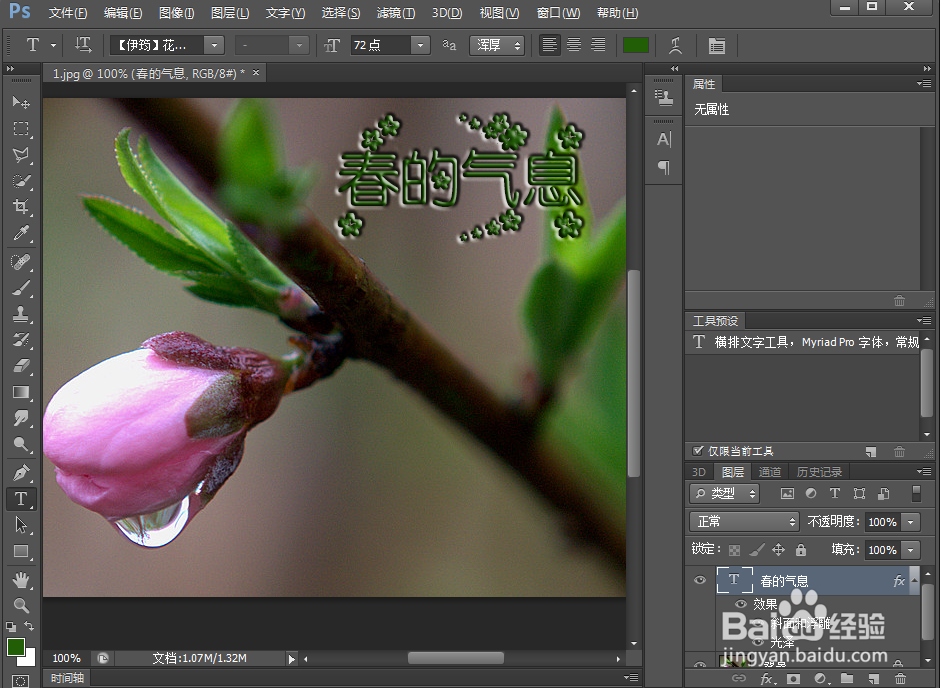This screenshot has height=688, width=940.
Task: Hide the 效果 layer effects
Action: click(740, 603)
